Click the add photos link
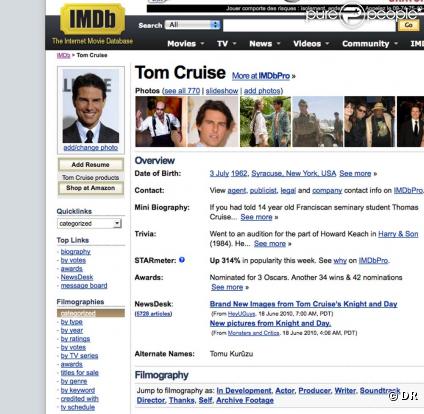Viewport: 424px width, 414px height. pos(262,91)
